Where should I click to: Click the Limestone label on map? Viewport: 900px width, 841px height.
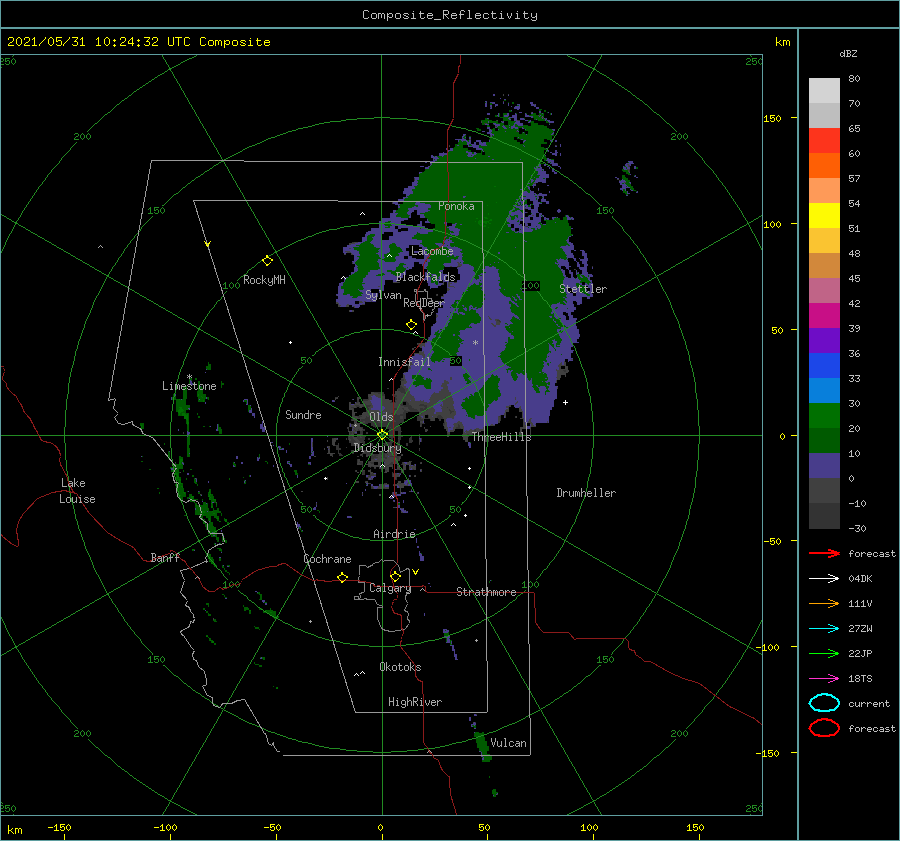tap(189, 386)
